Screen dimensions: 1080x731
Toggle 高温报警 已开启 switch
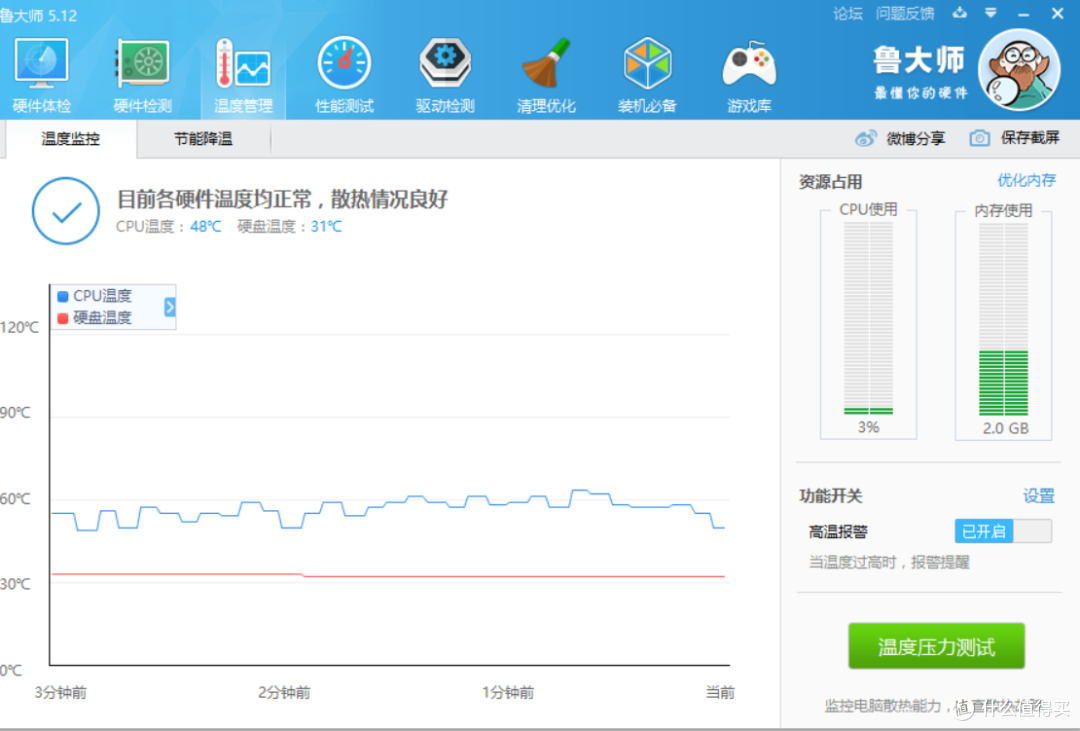1003,531
